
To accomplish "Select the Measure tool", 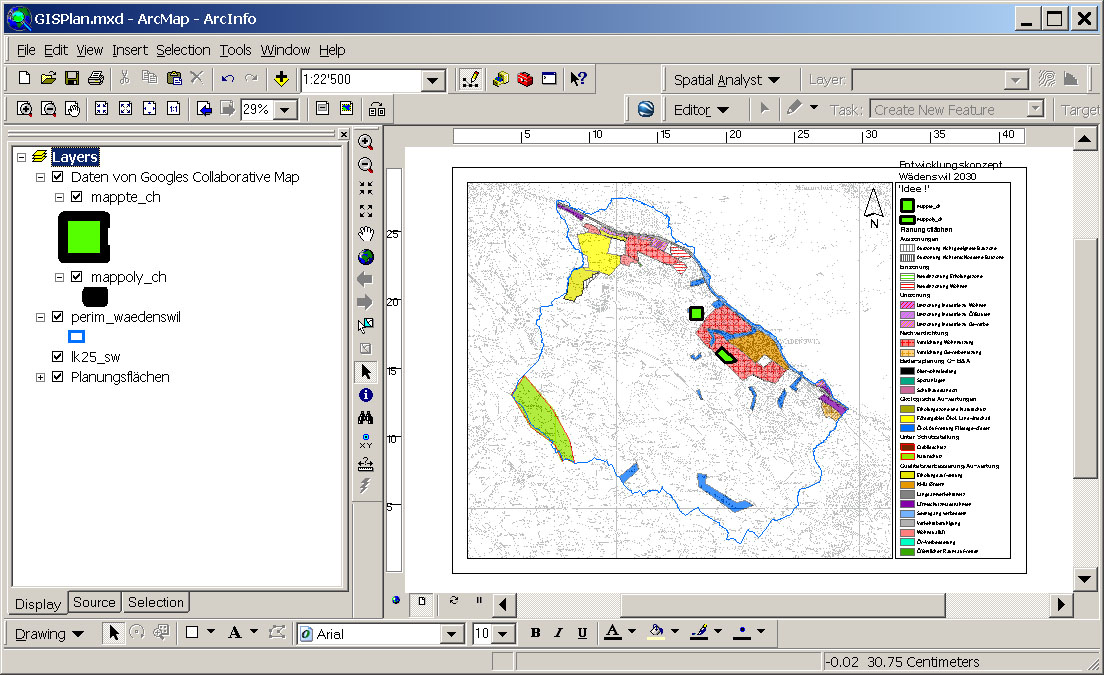I will (366, 463).
